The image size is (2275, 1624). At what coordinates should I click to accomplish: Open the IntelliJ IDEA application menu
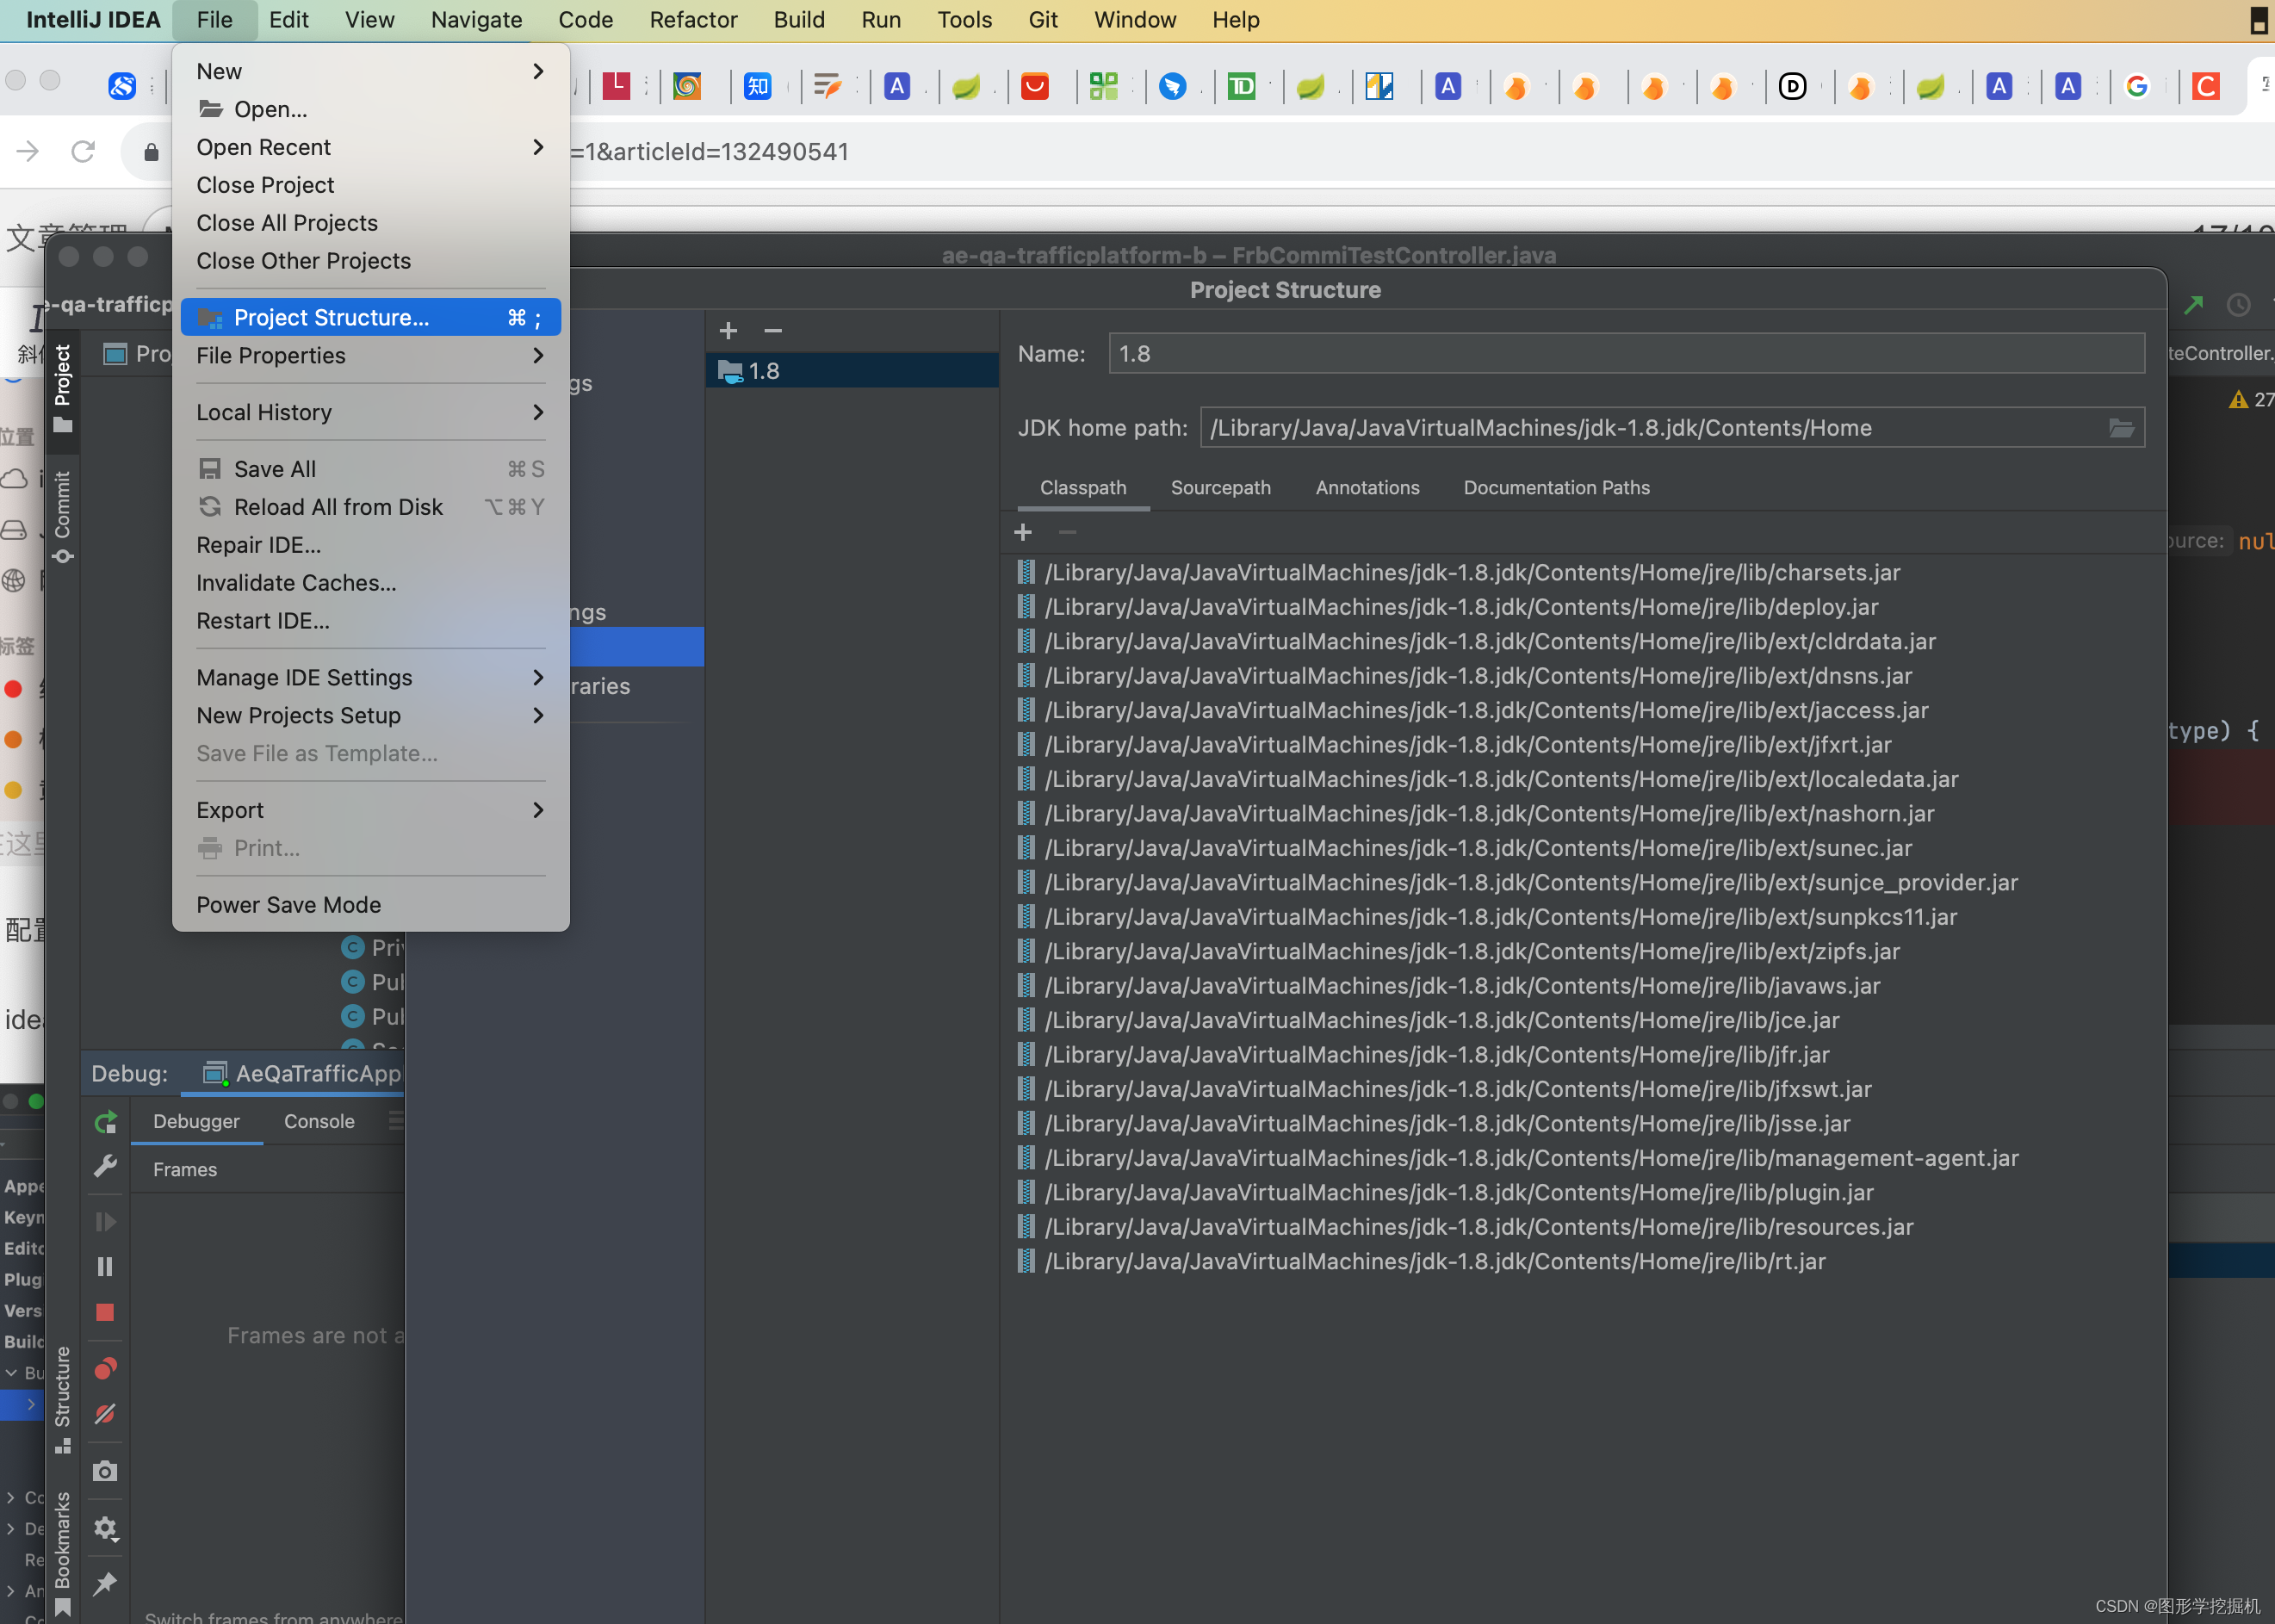93,20
